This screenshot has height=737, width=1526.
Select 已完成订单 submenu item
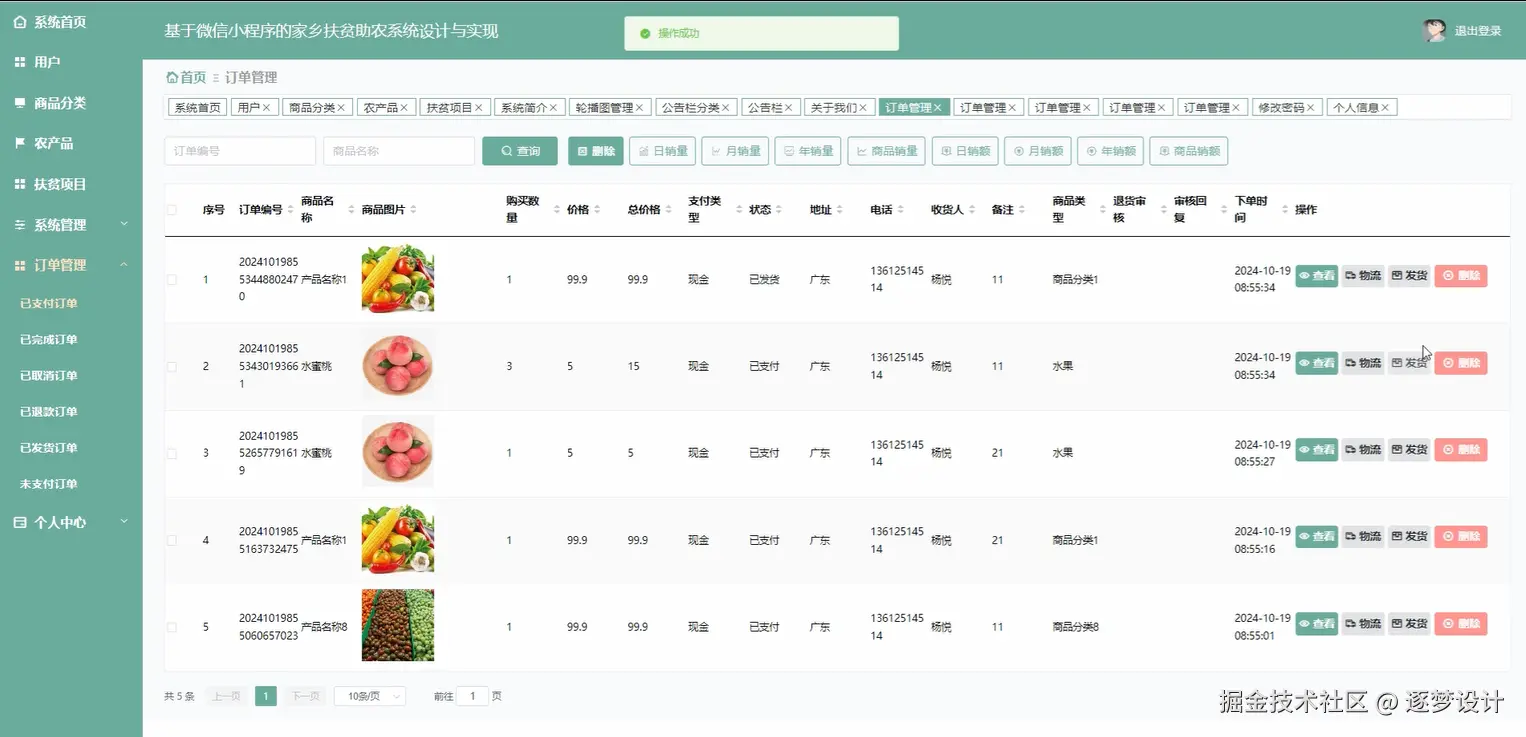pos(49,340)
